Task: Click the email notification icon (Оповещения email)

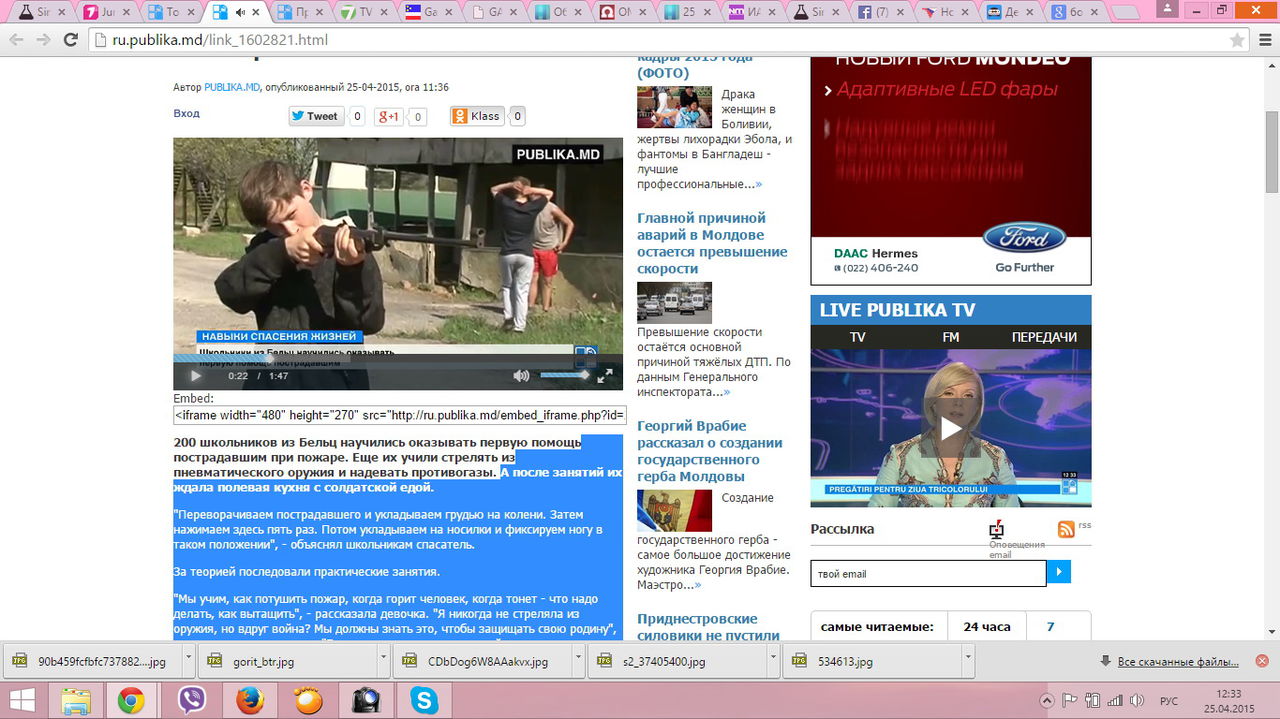Action: coord(996,530)
